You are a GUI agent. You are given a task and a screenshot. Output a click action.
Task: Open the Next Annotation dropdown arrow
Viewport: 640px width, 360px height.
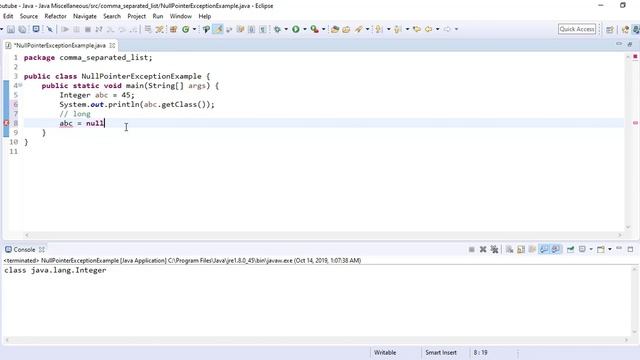pyautogui.click(x=389, y=29)
